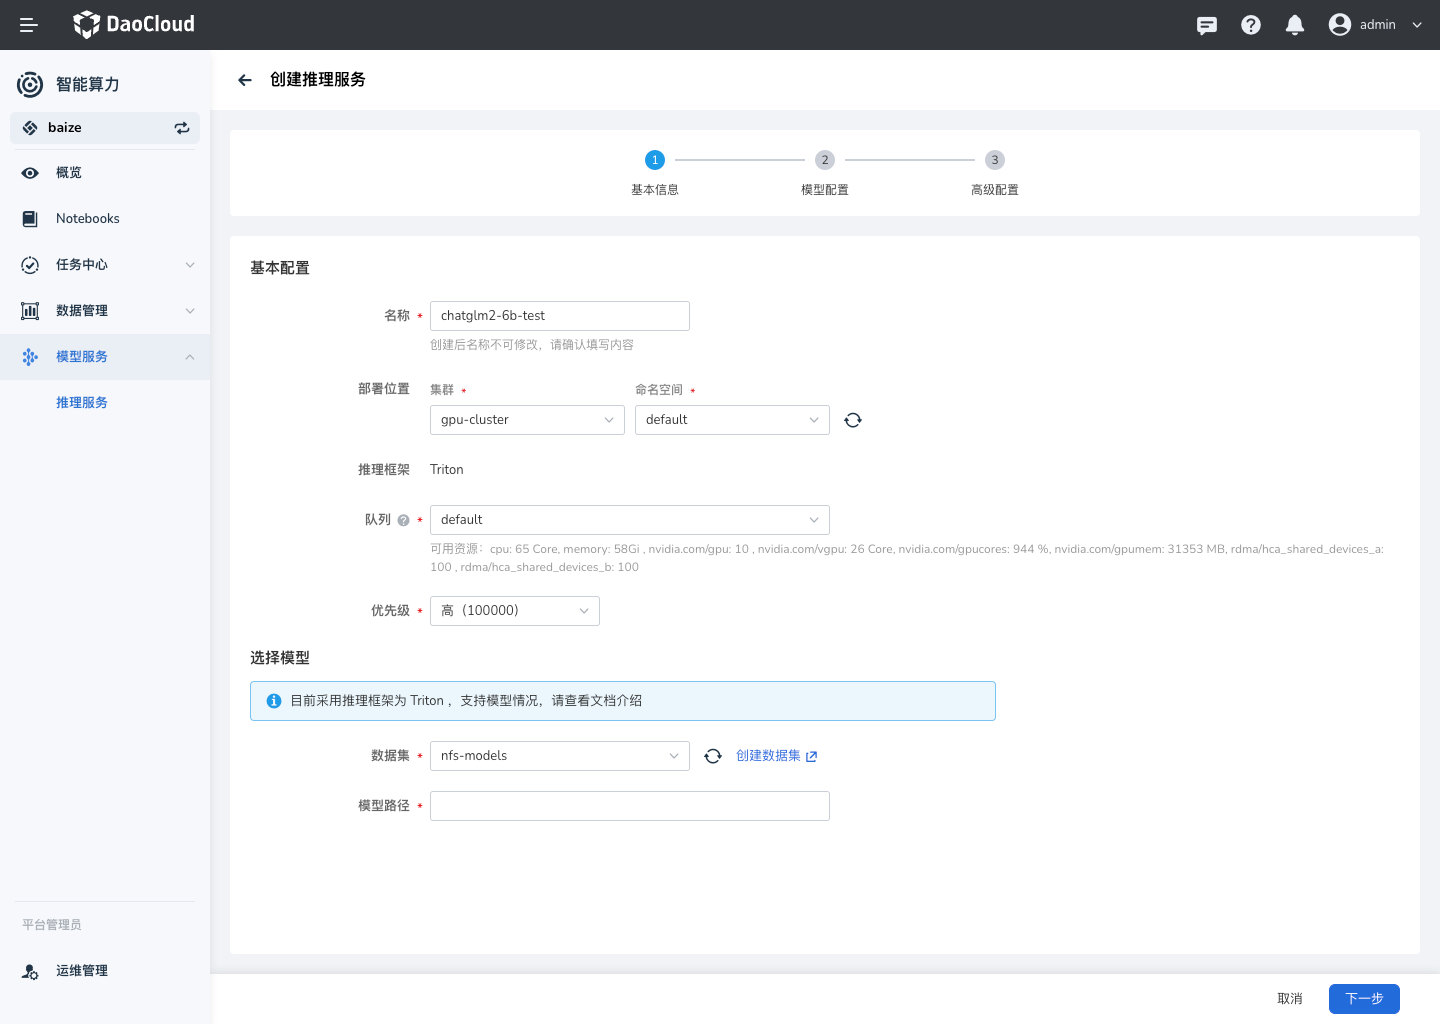Click the 创建后名称不可修改 hint text
This screenshot has width=1440, height=1024.
[532, 345]
